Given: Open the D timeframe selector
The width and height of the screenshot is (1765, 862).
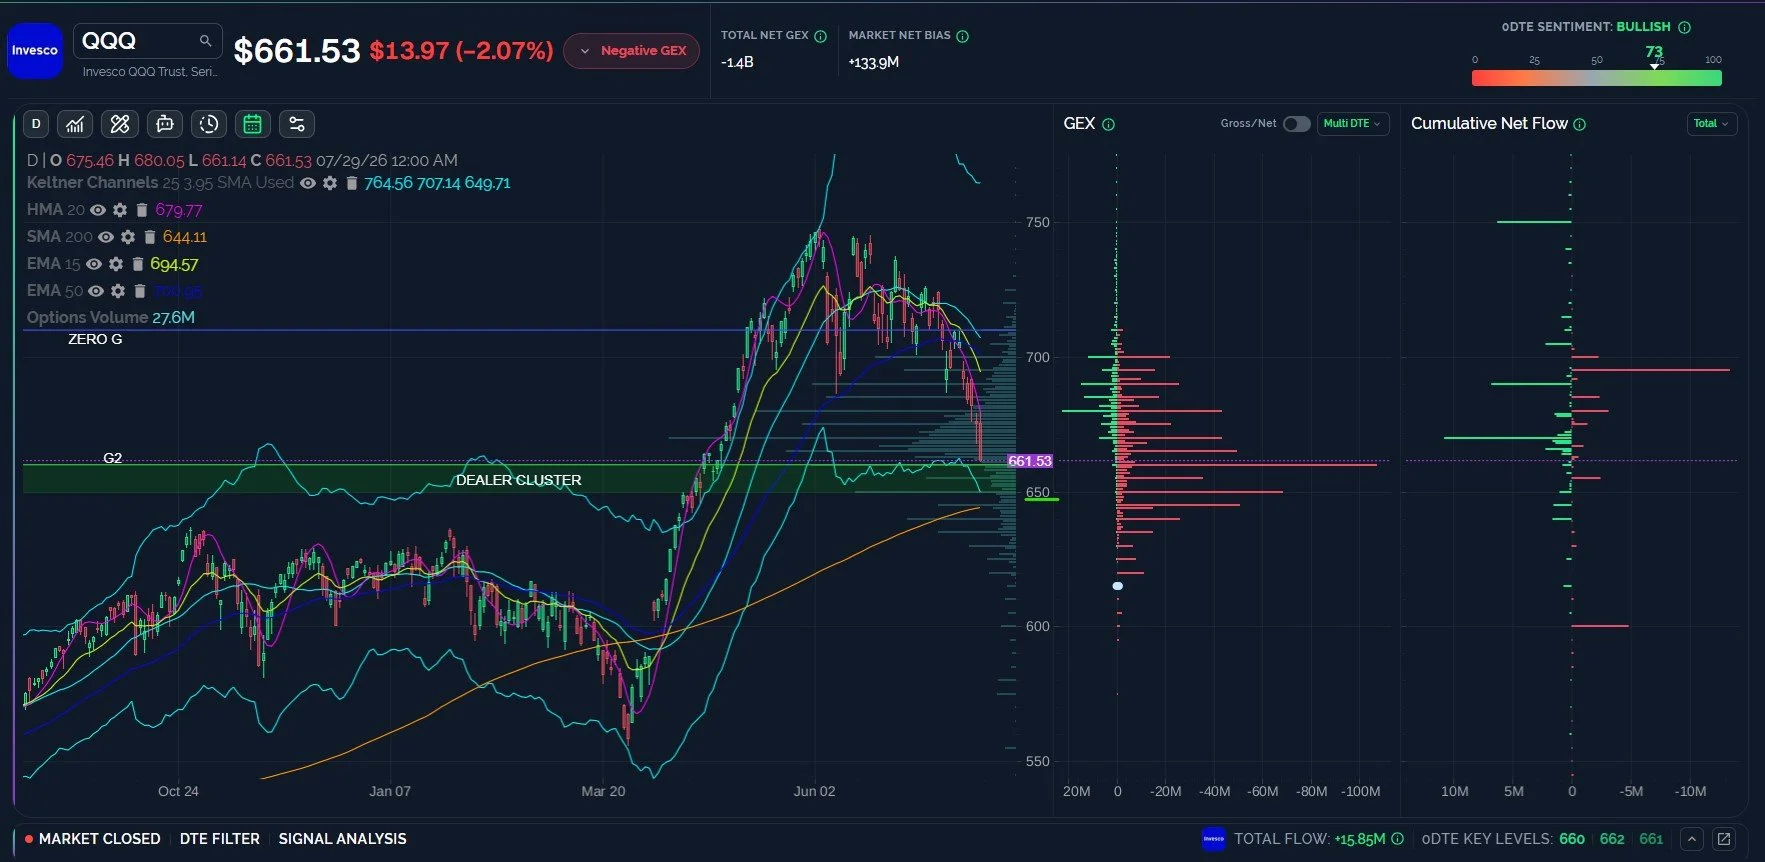Looking at the screenshot, I should coord(36,124).
